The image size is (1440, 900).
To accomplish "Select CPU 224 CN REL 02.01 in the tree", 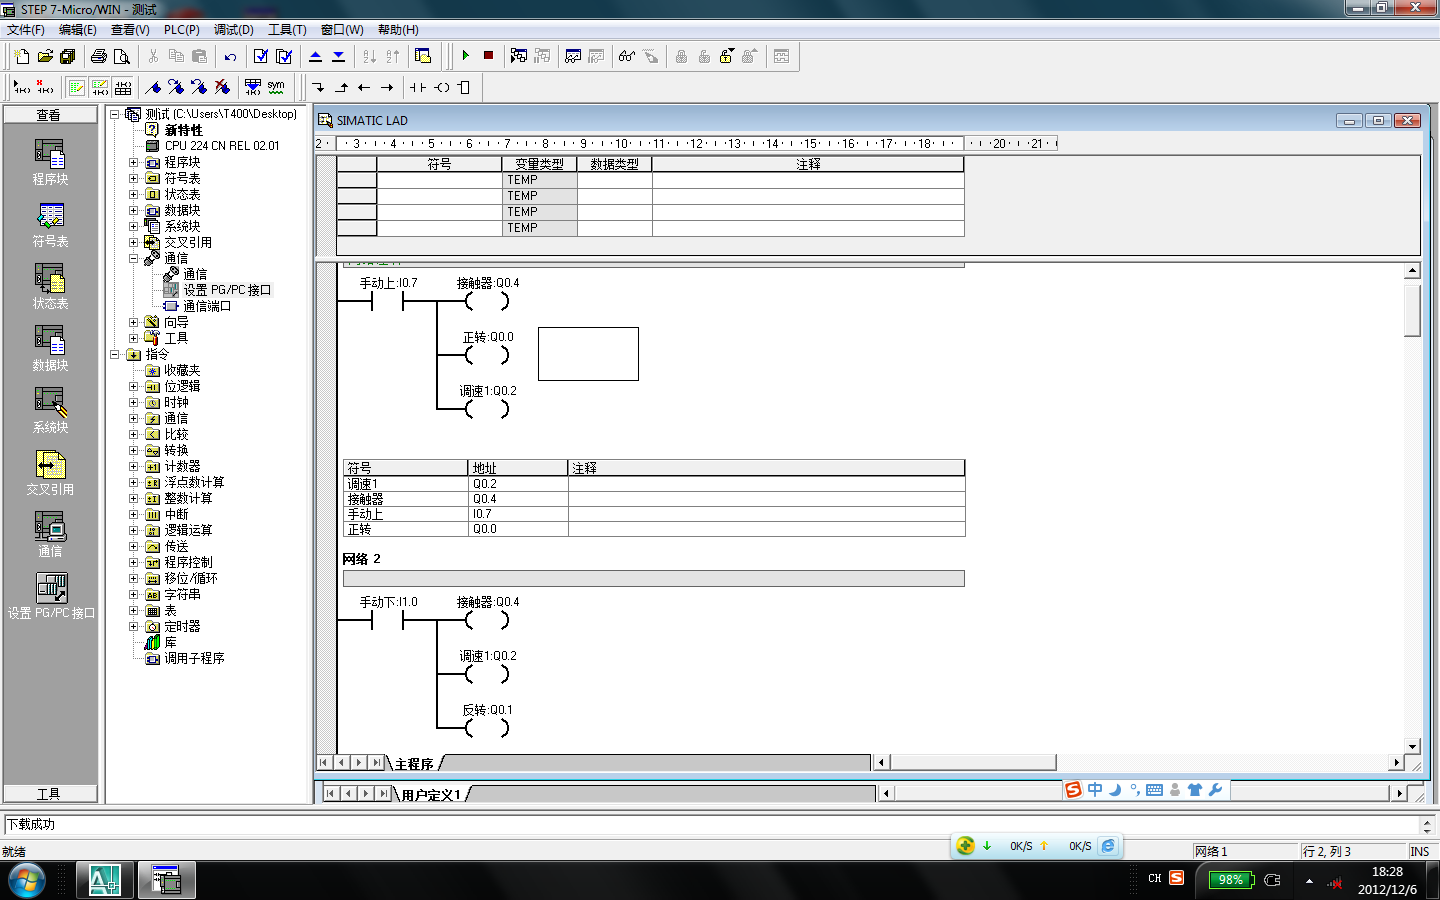I will pos(222,146).
